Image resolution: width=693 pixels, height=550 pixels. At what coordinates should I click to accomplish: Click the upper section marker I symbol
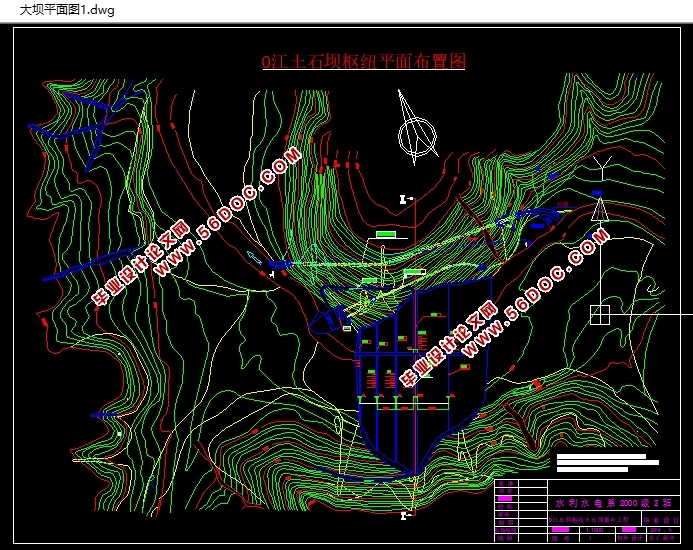(x=404, y=200)
